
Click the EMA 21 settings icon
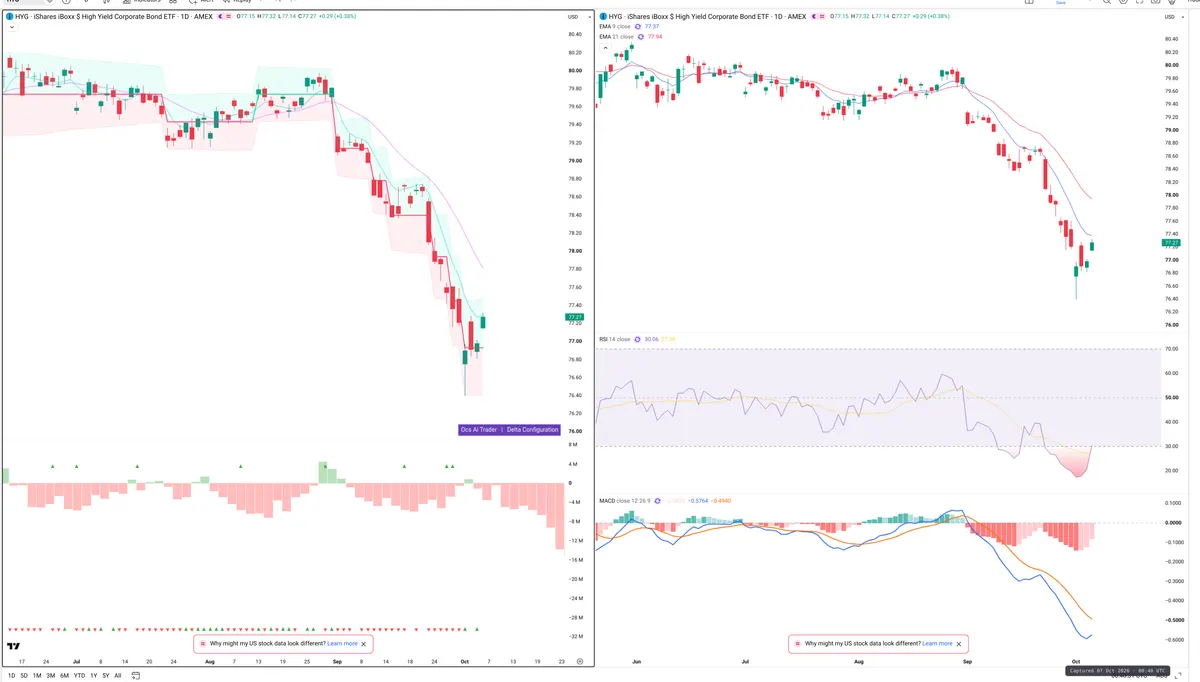[642, 36]
